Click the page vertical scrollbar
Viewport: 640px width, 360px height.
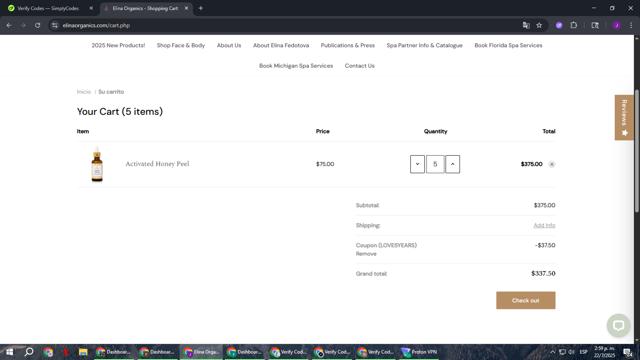click(637, 151)
